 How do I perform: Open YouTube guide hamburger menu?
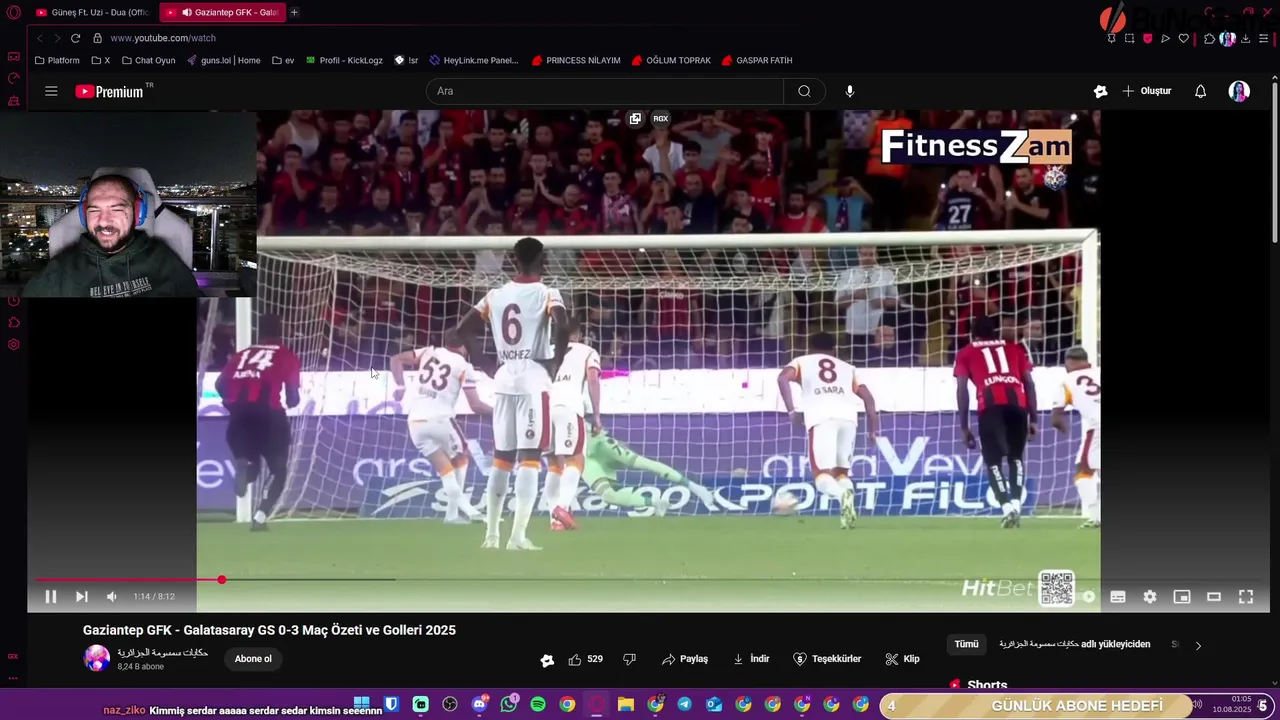point(51,91)
